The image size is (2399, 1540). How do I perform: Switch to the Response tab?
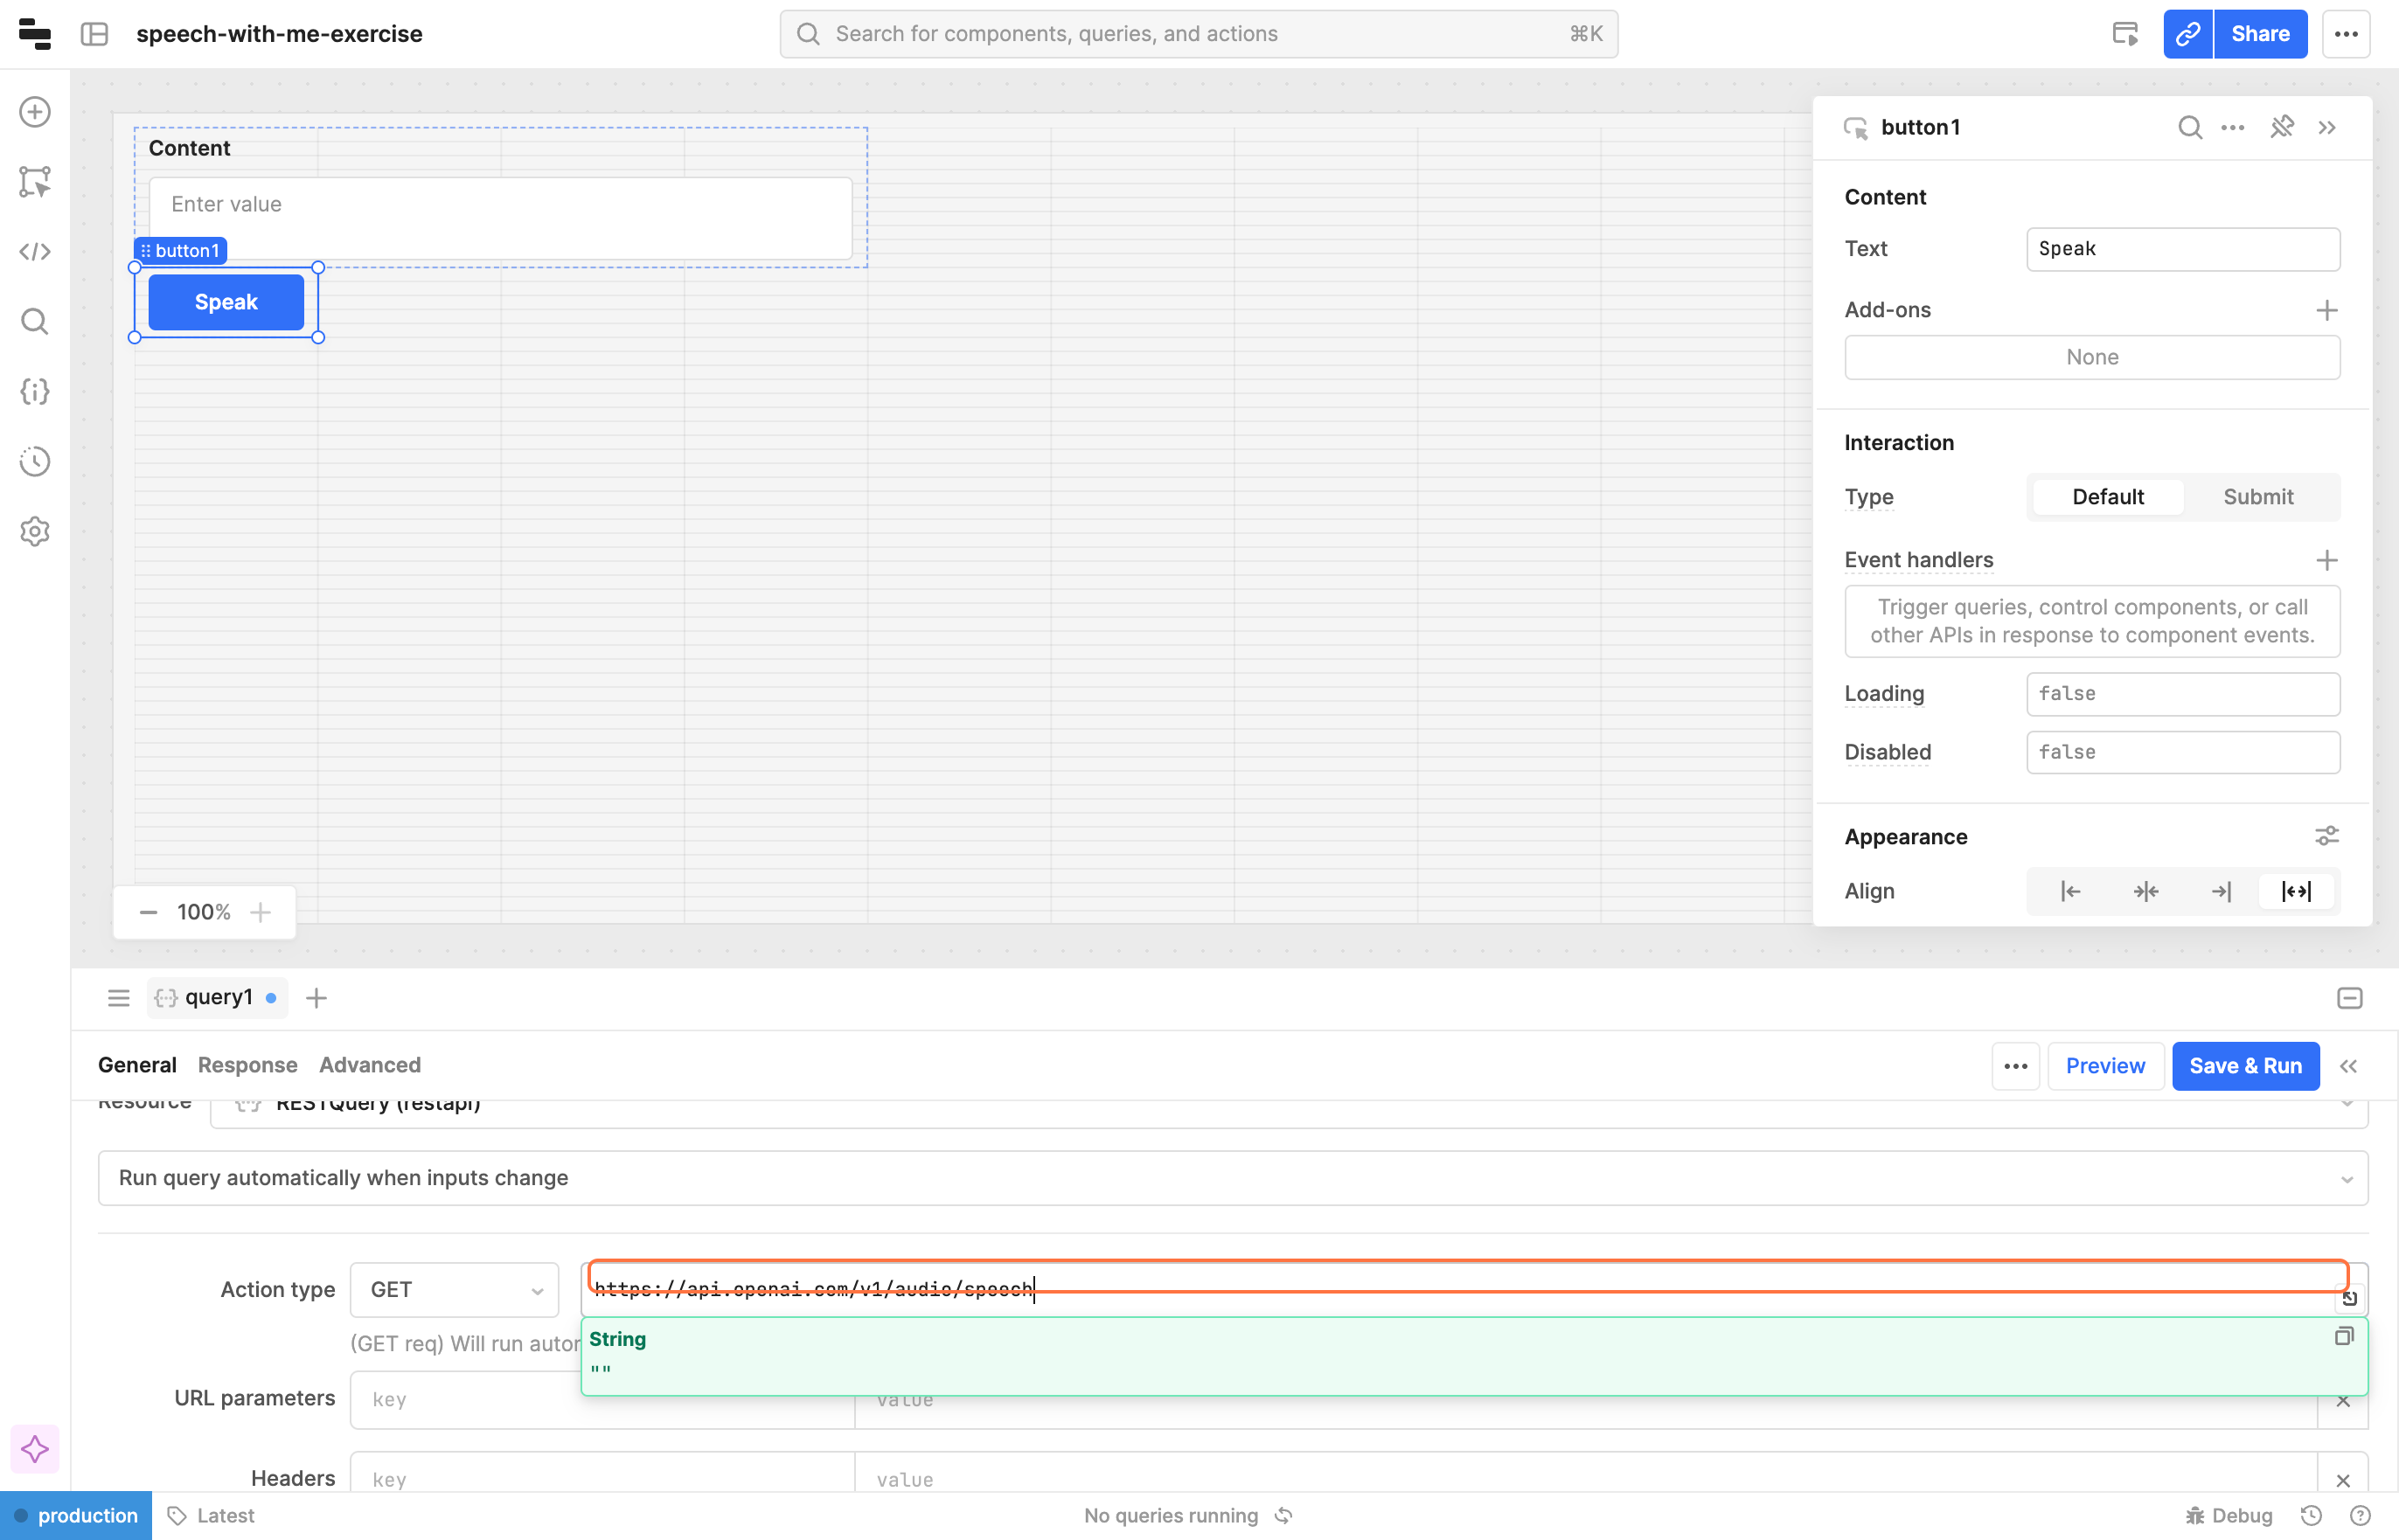pos(247,1065)
